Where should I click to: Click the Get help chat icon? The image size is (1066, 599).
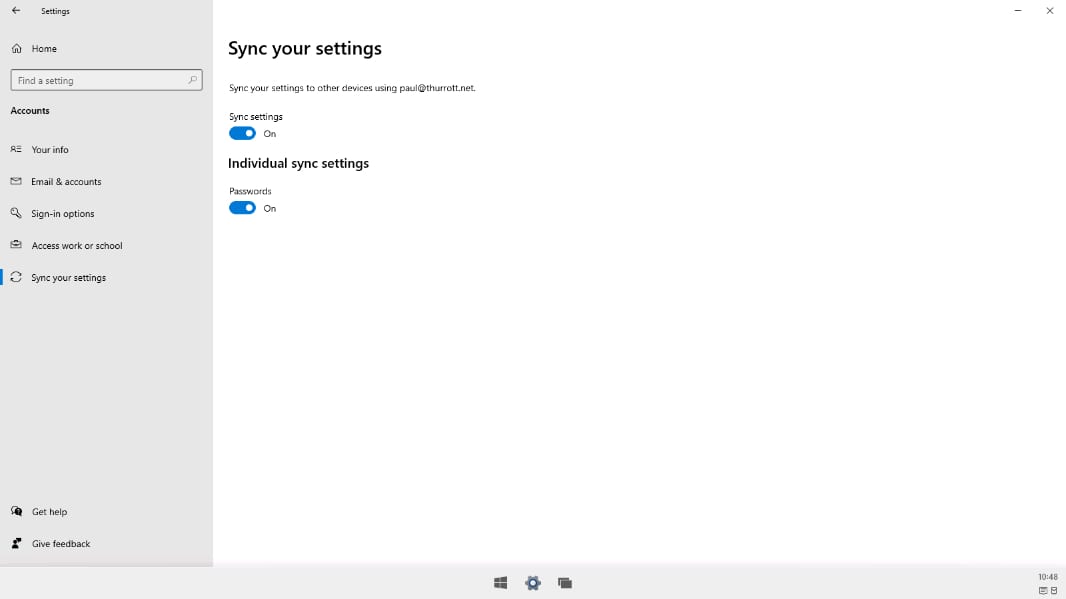pos(16,511)
